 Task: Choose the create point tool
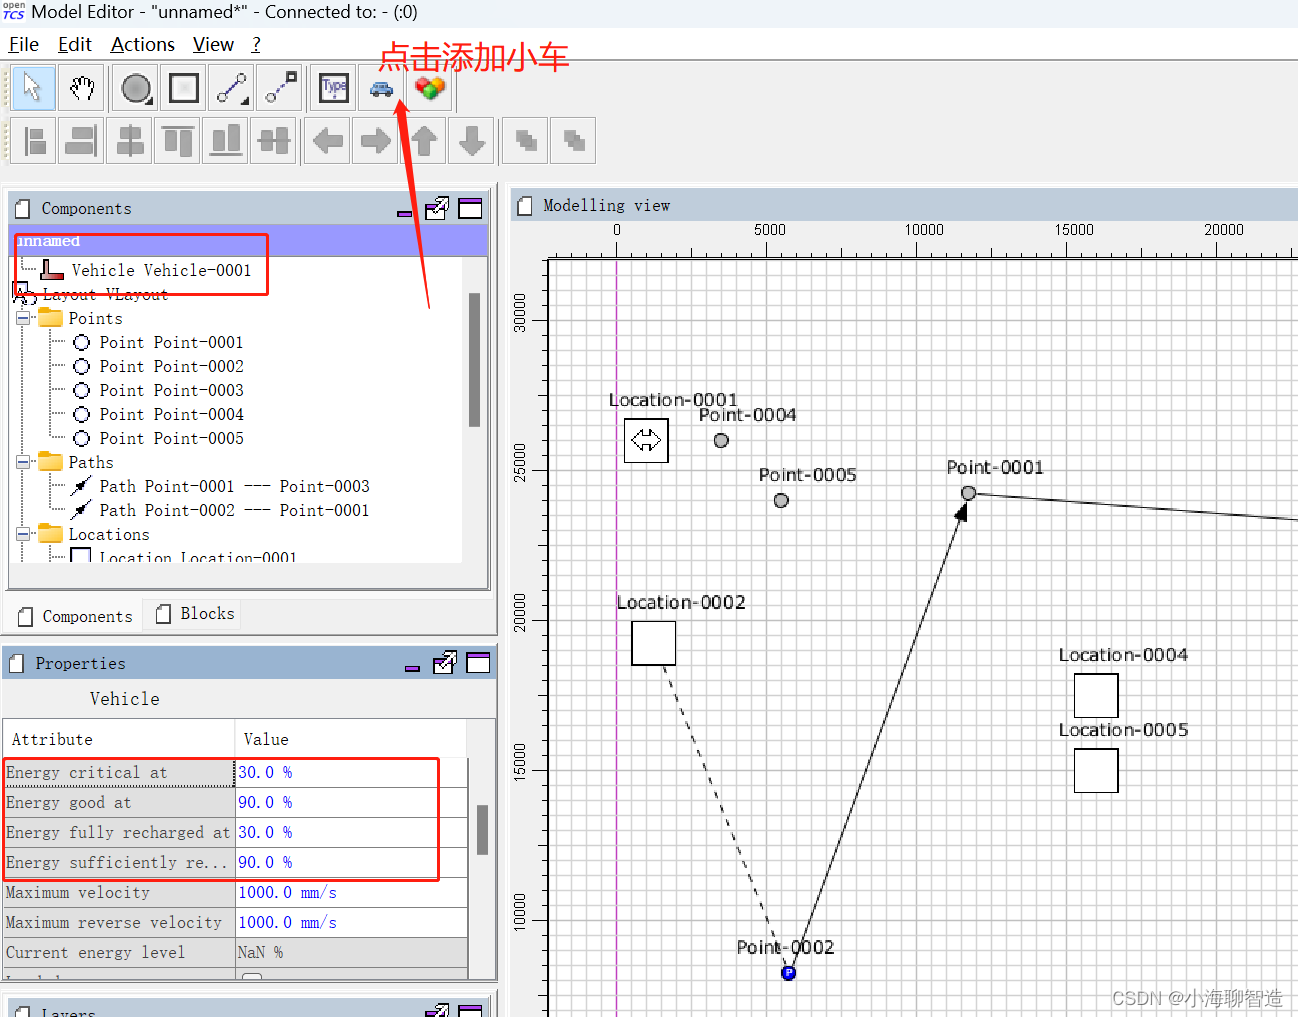135,88
